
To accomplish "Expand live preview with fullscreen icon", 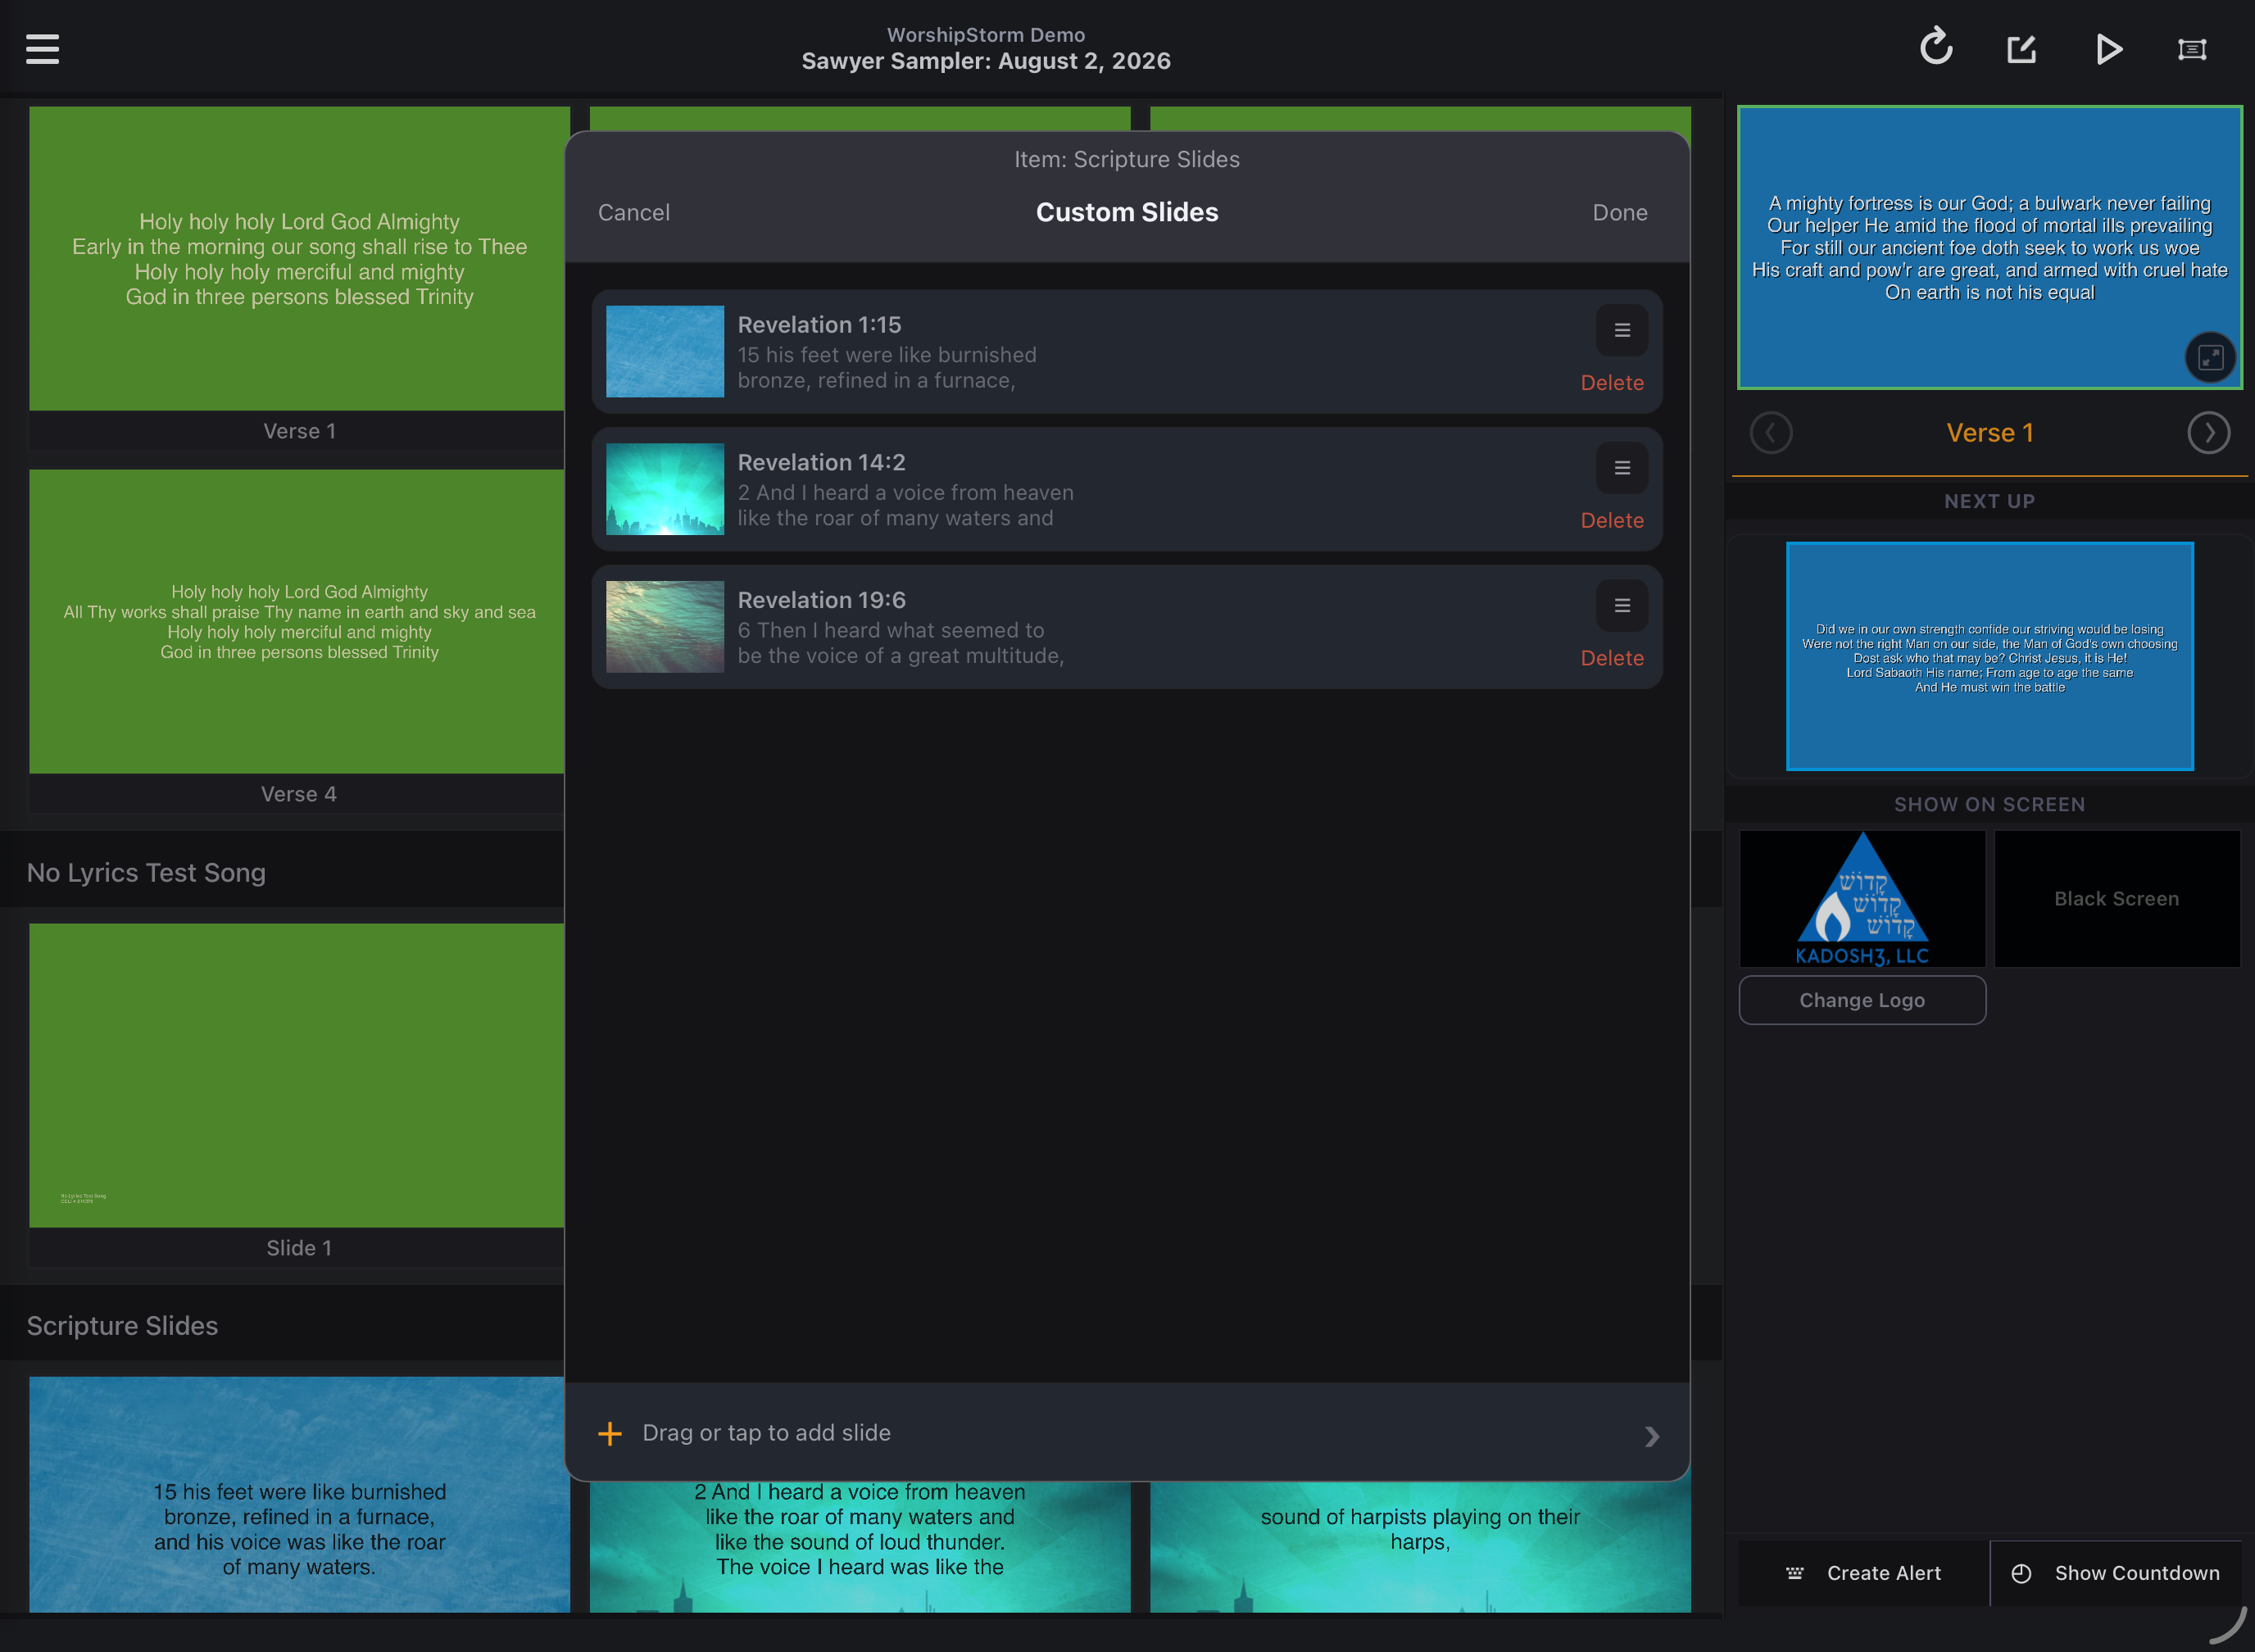I will point(2210,357).
